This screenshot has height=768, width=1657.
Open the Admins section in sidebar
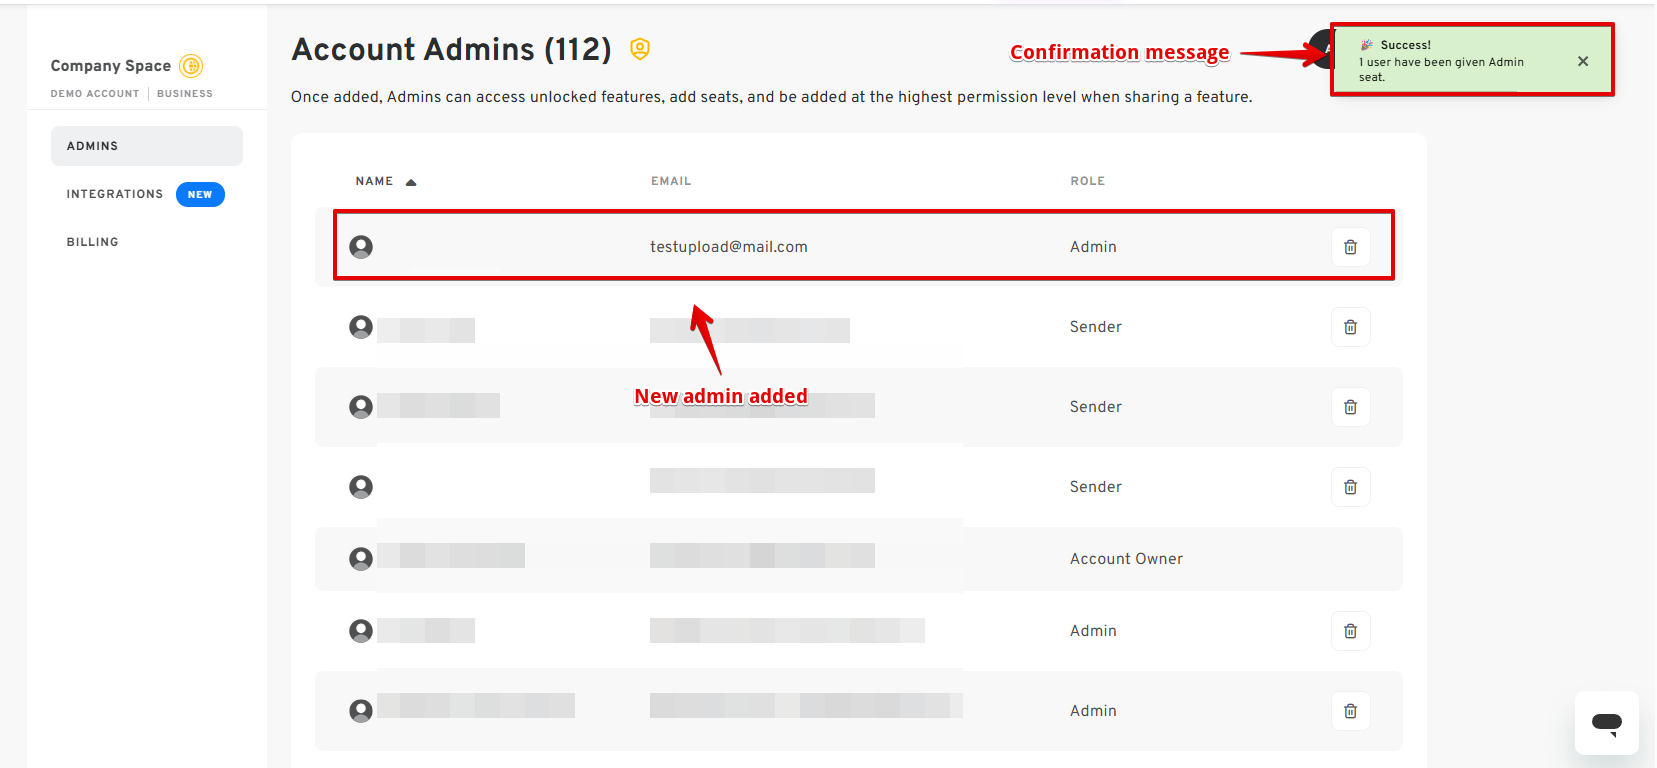pos(147,146)
